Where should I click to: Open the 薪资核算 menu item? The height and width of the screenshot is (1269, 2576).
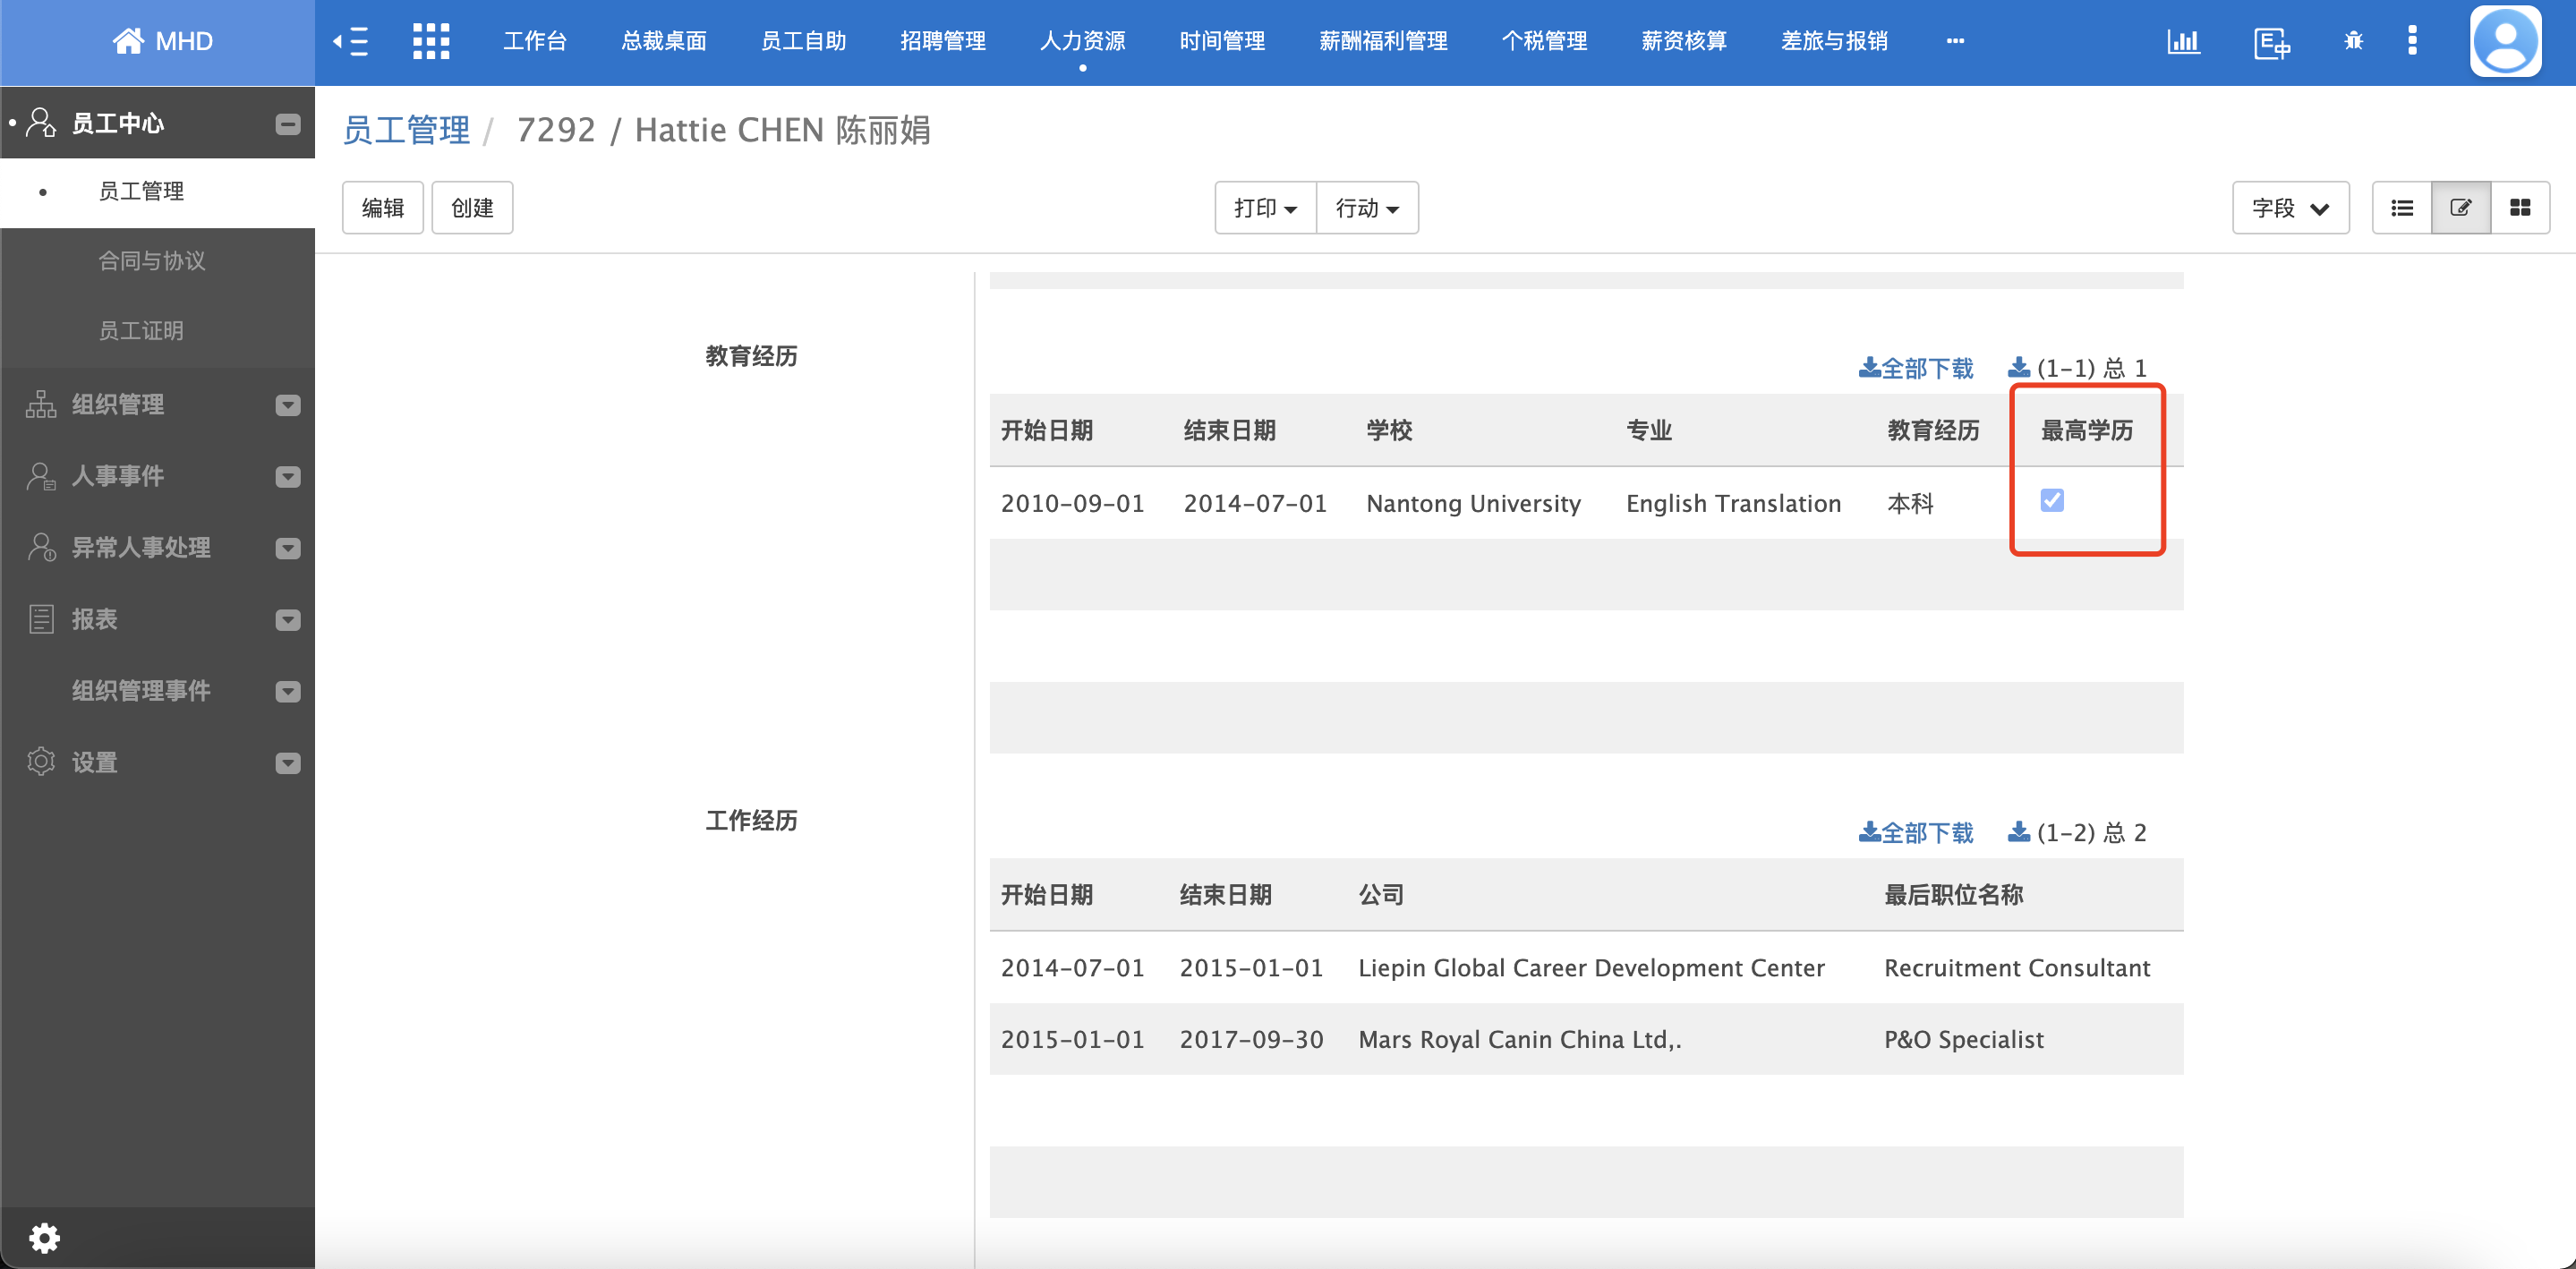pyautogui.click(x=1682, y=41)
